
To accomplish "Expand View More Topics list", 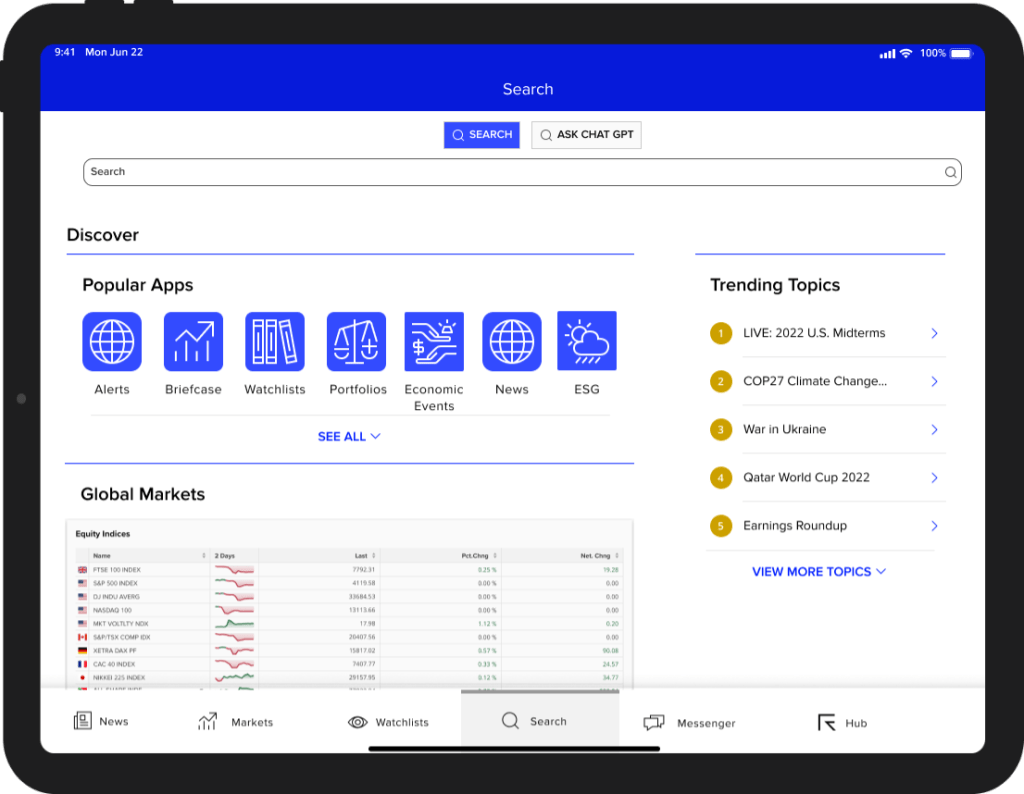I will pyautogui.click(x=819, y=572).
